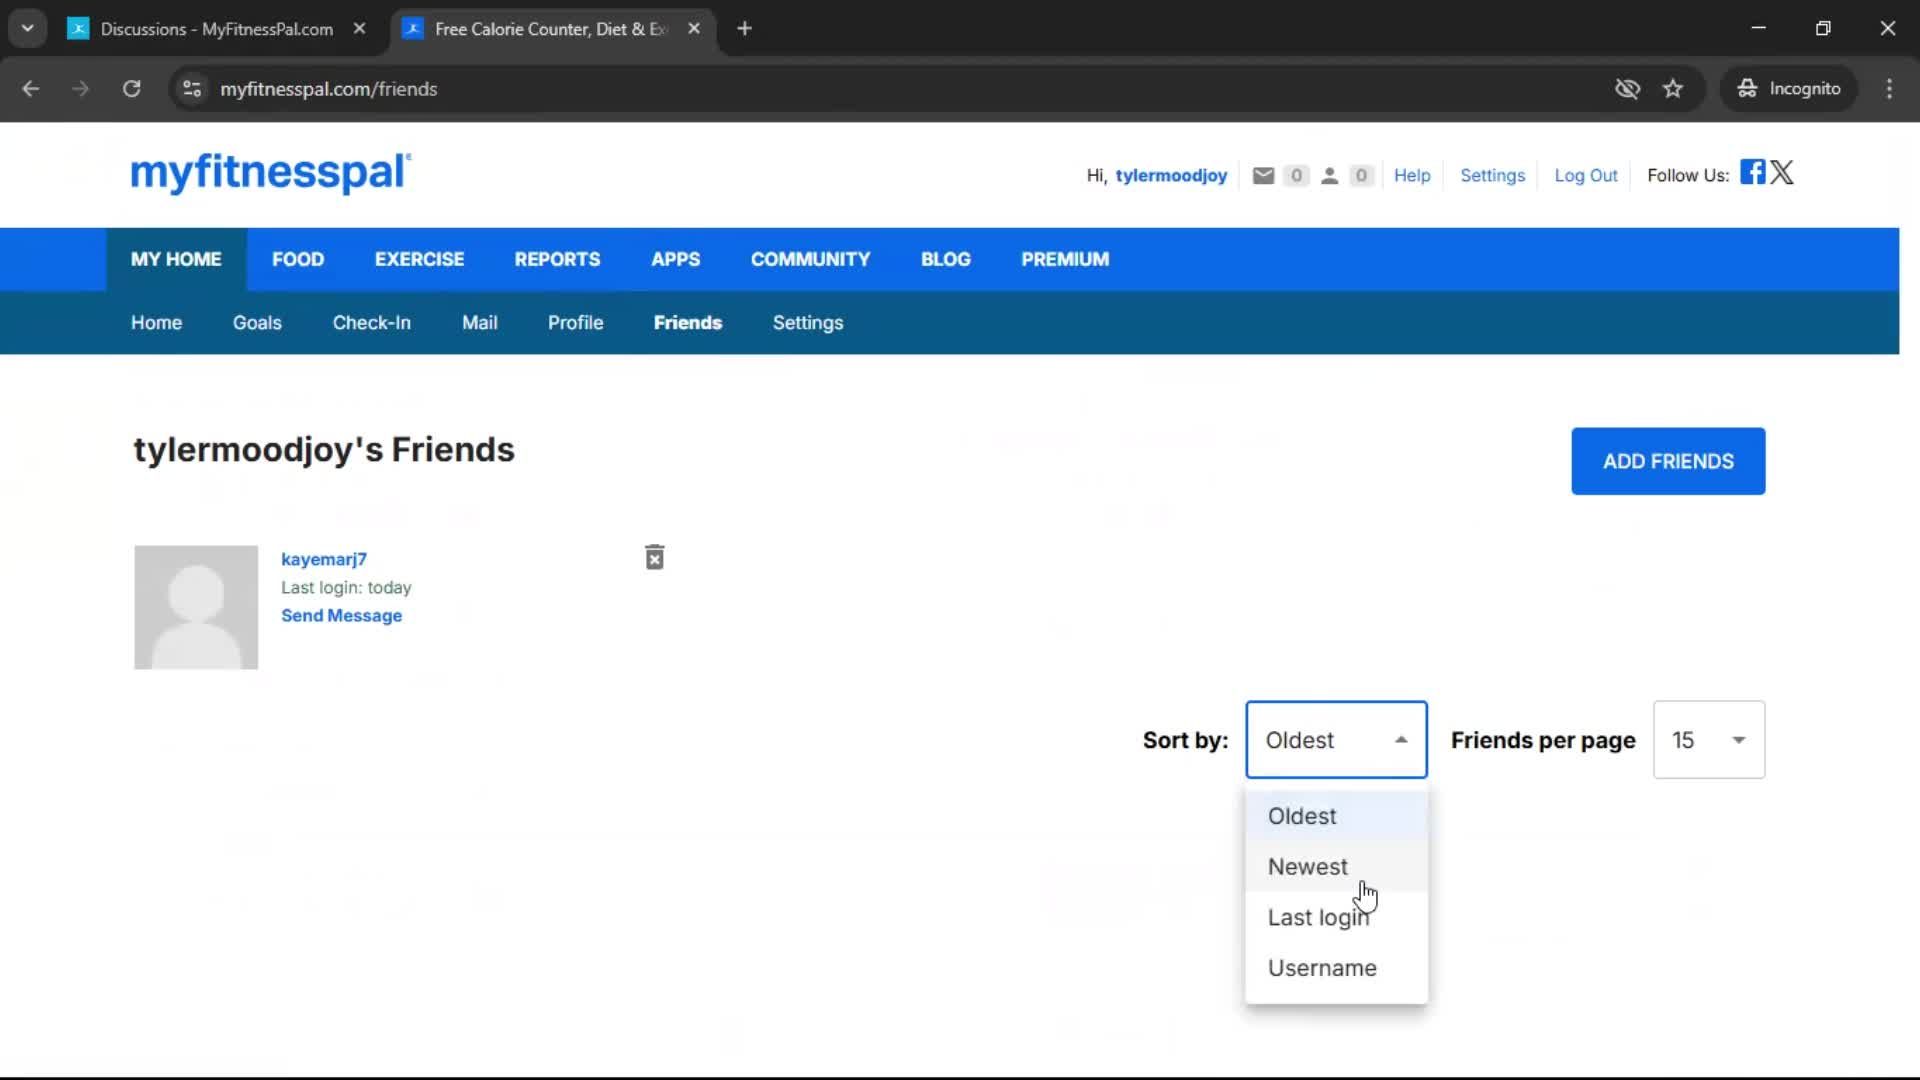The width and height of the screenshot is (1920, 1080).
Task: Open the tylermoodjoy username link
Action: [x=1171, y=176]
